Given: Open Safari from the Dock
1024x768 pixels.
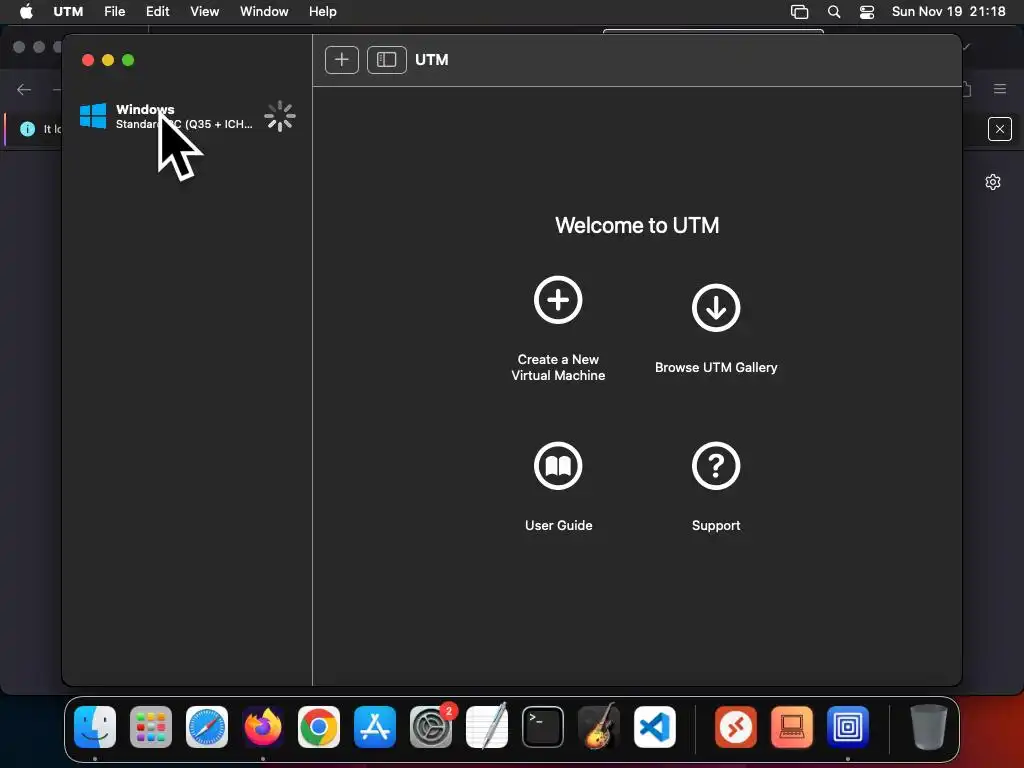Looking at the screenshot, I should pos(207,727).
